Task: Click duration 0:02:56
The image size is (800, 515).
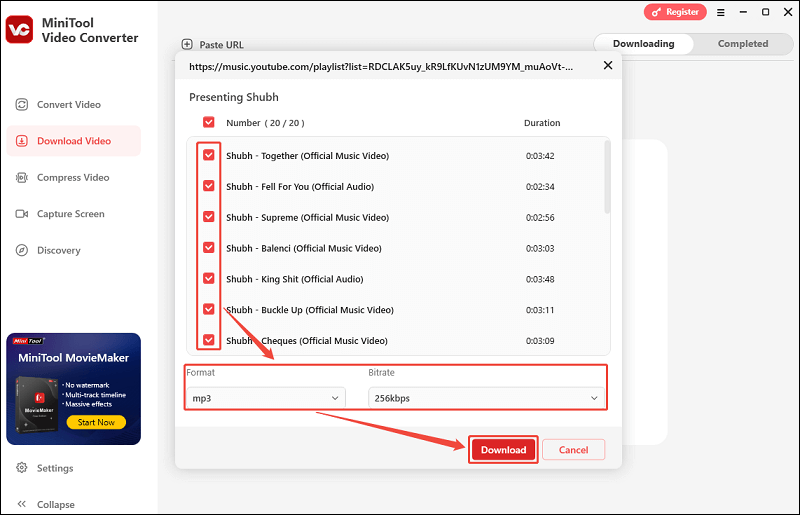Action: coord(540,217)
